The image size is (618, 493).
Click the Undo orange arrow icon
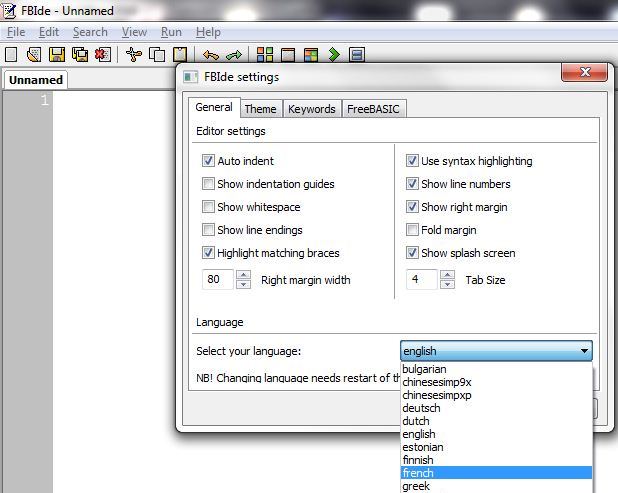[211, 55]
